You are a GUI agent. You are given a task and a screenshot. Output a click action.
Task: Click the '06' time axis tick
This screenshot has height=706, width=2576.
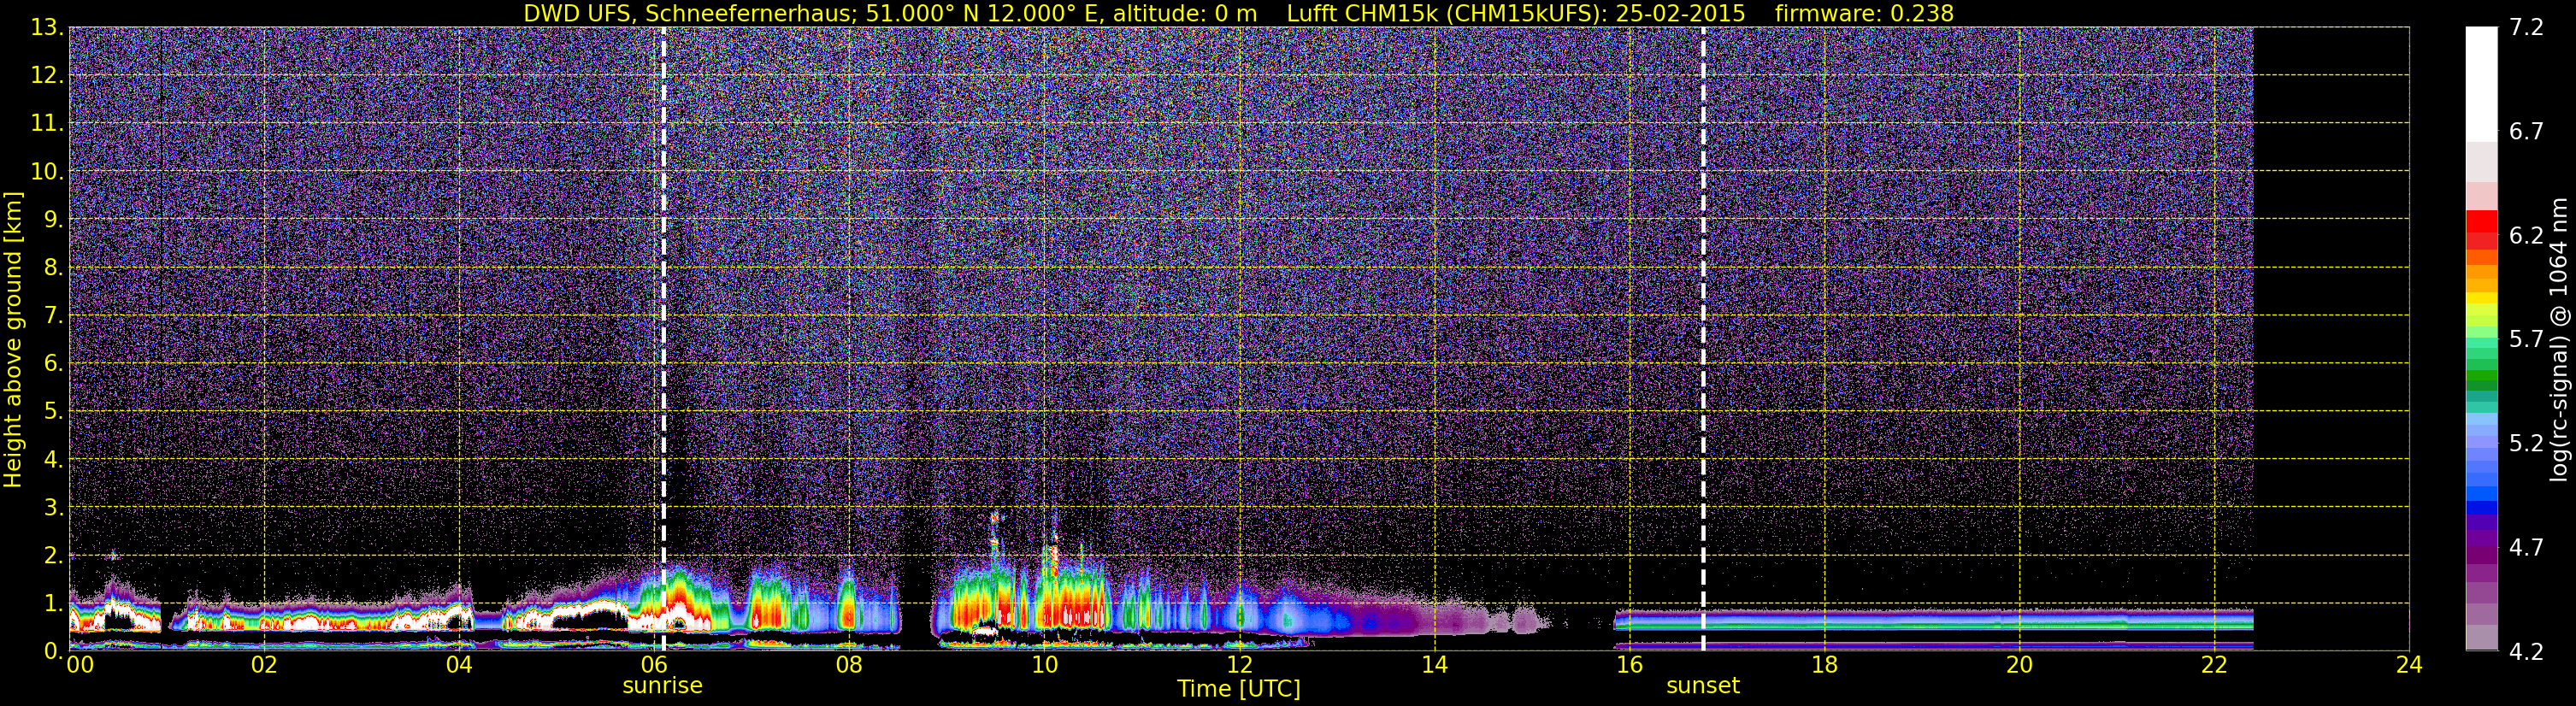click(654, 665)
